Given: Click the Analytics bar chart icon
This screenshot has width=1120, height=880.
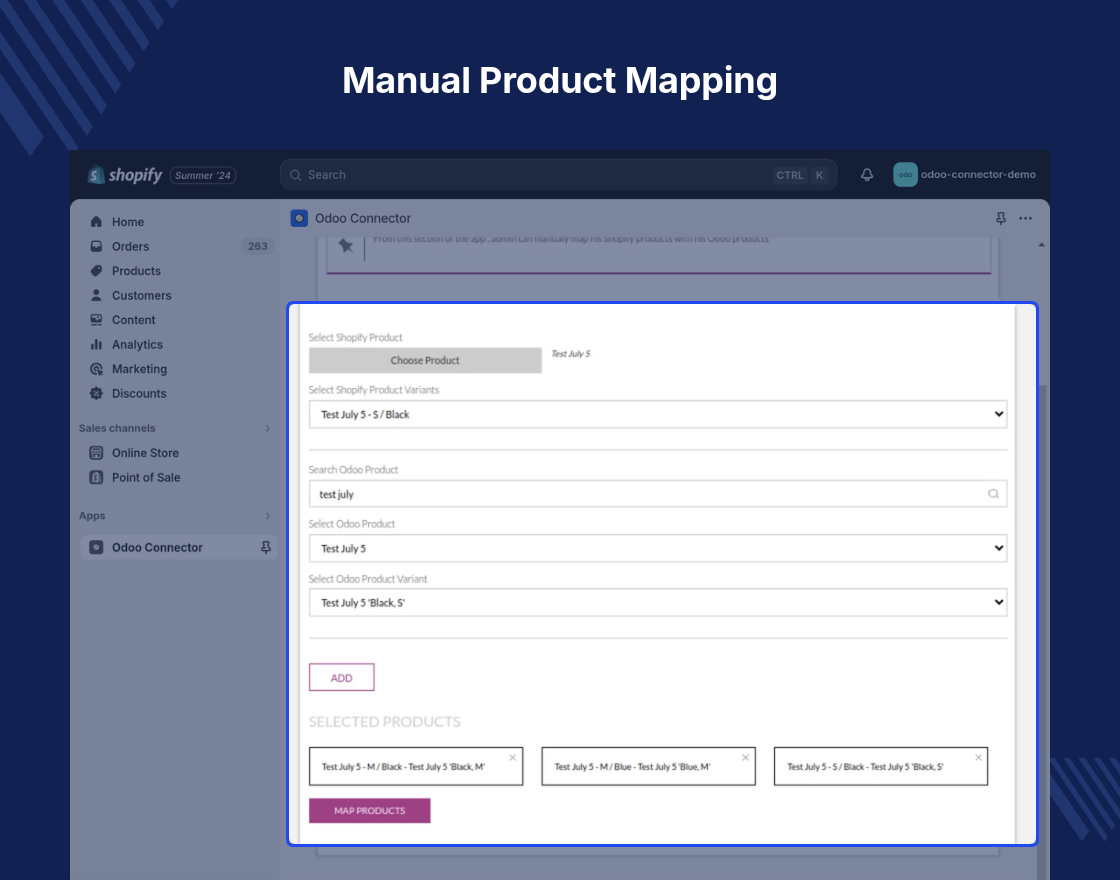Looking at the screenshot, I should coord(96,344).
